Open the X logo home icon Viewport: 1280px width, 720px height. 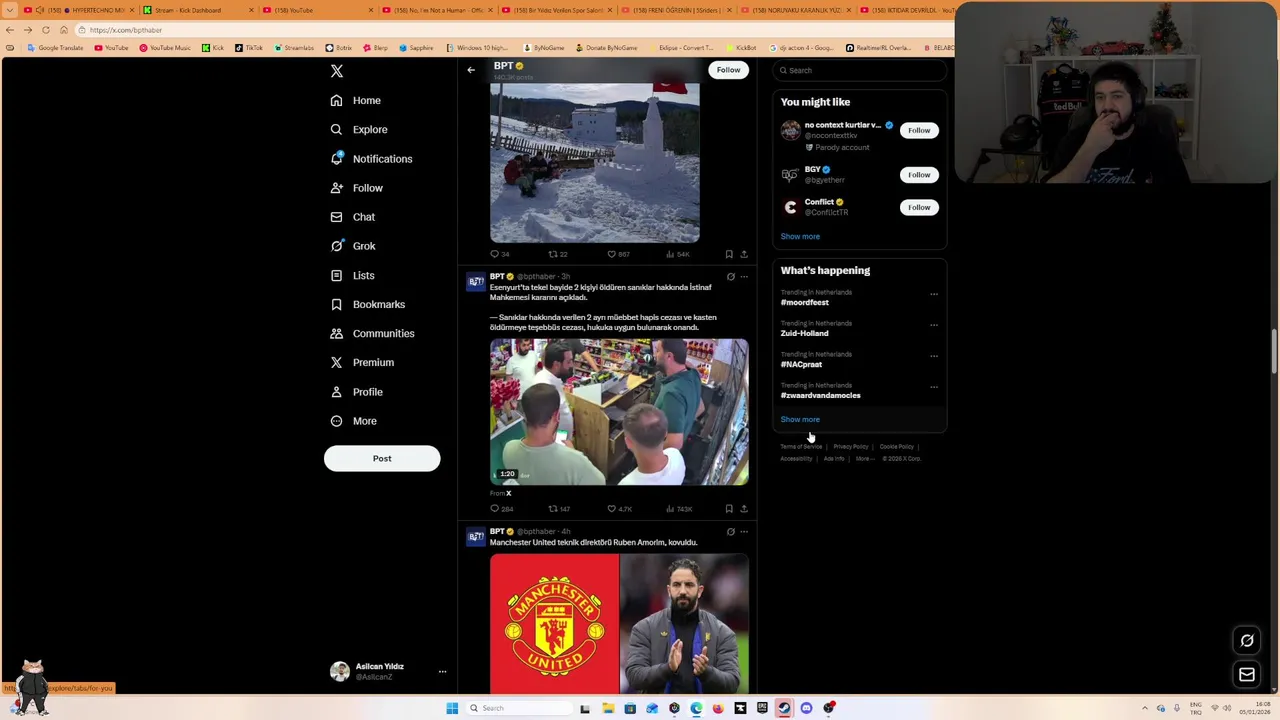click(x=337, y=71)
